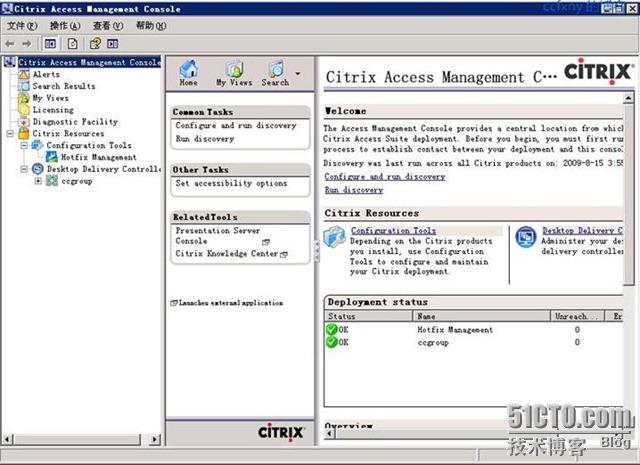This screenshot has height=465, width=640.
Task: Select the Licensing tree node
Action: pyautogui.click(x=53, y=110)
